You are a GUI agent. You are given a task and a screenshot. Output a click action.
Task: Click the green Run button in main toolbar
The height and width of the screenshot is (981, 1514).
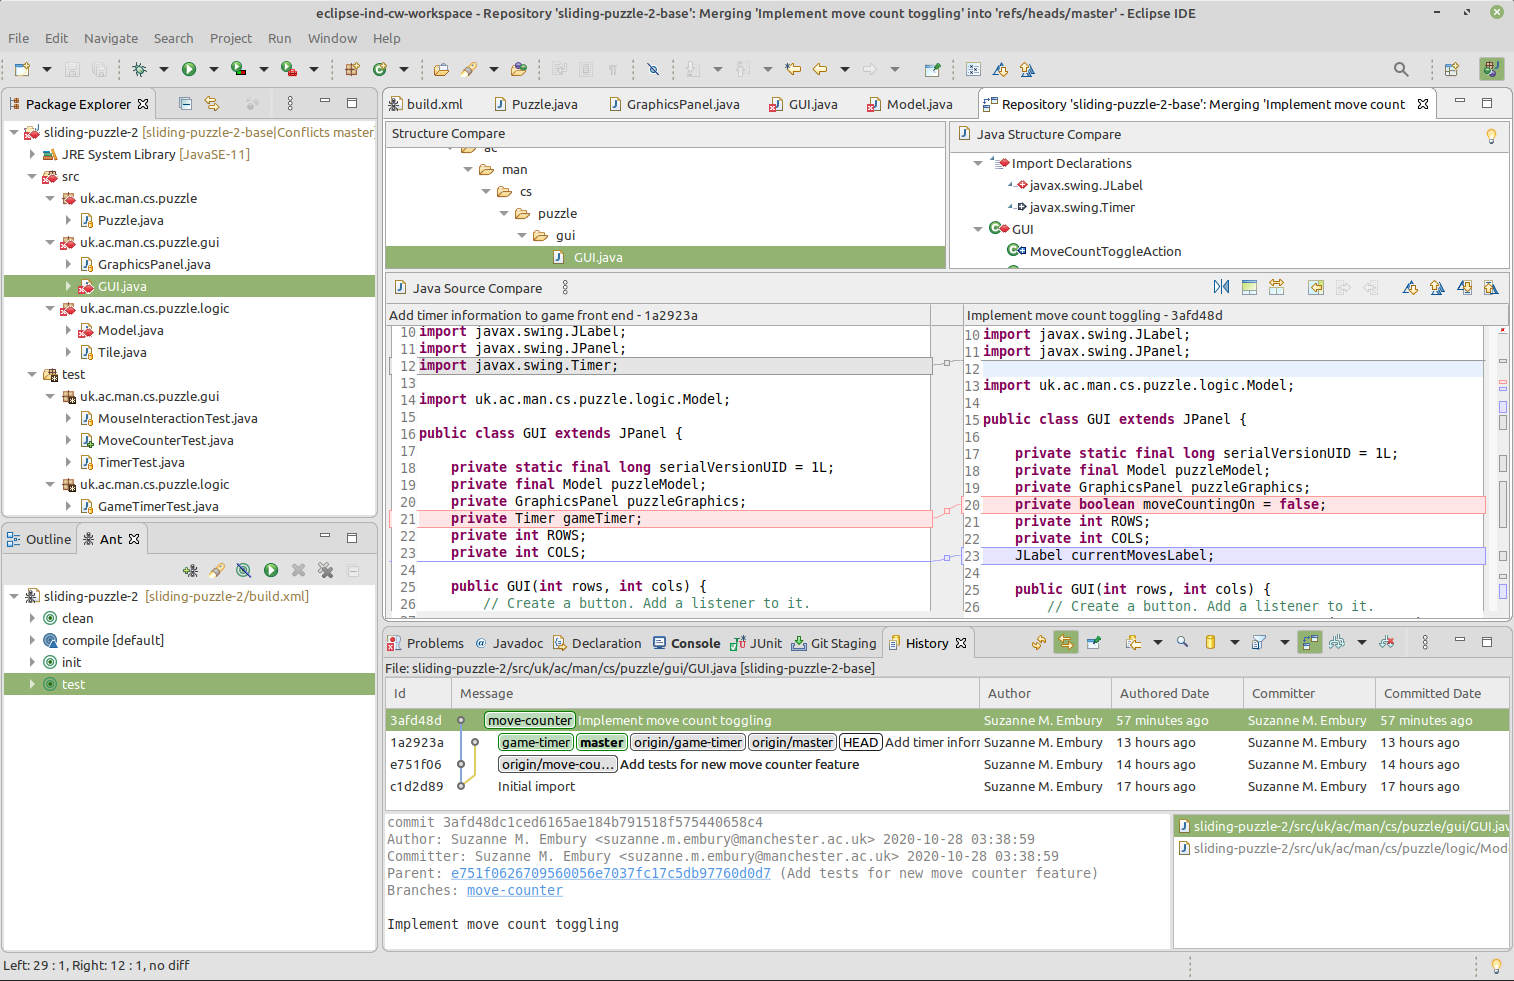pos(189,69)
